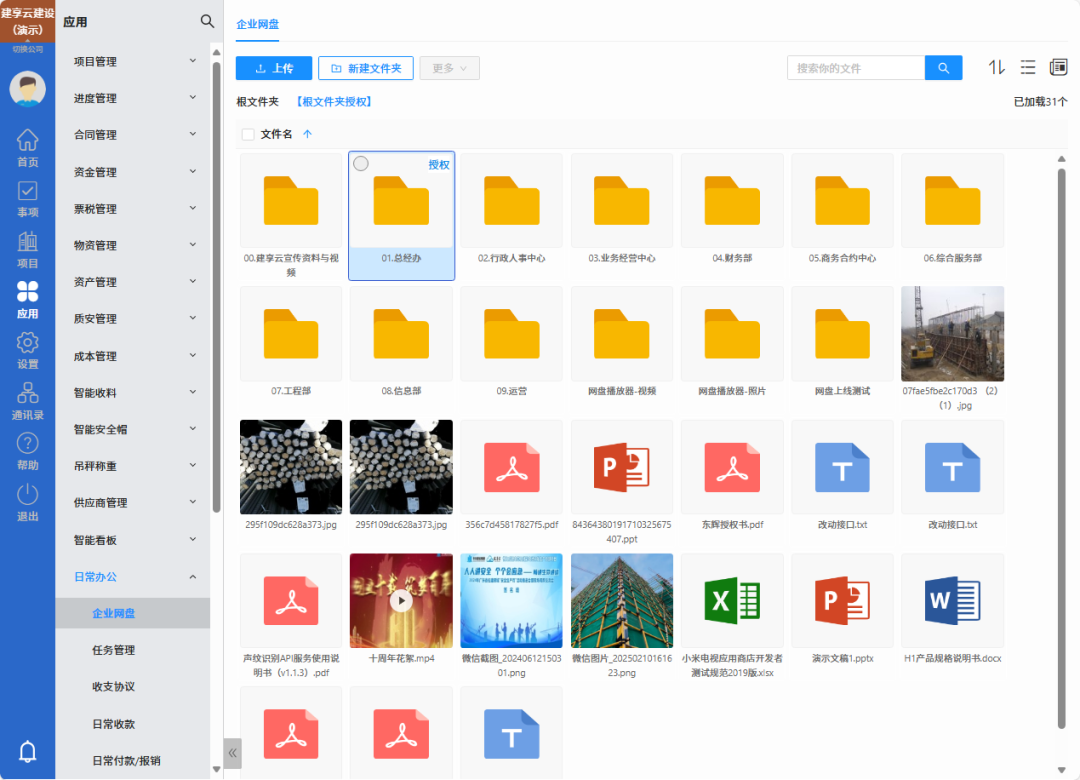Switch to list view icon
1080x780 pixels.
click(x=1027, y=67)
